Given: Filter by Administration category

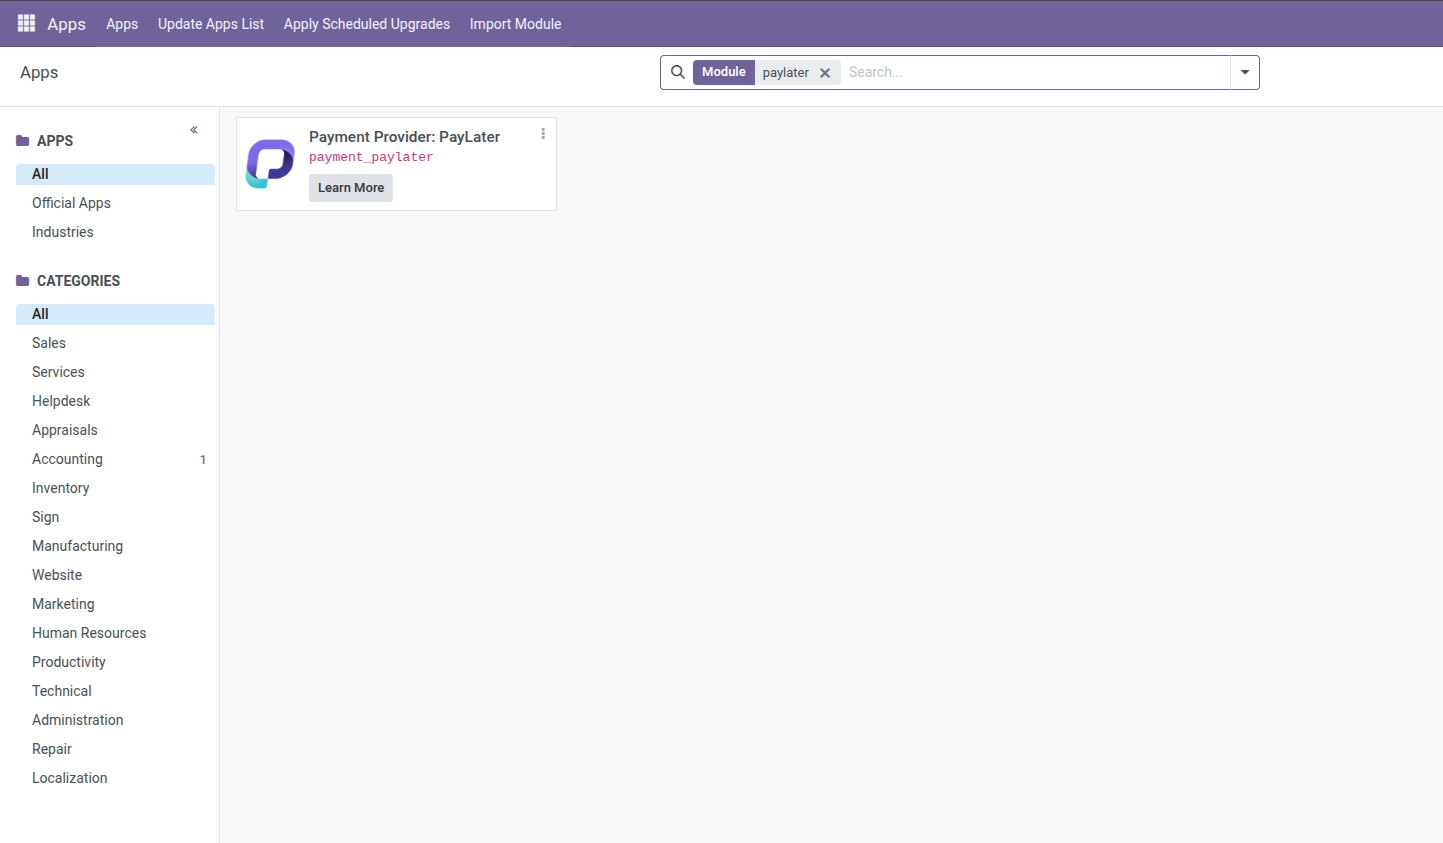Looking at the screenshot, I should (115, 720).
